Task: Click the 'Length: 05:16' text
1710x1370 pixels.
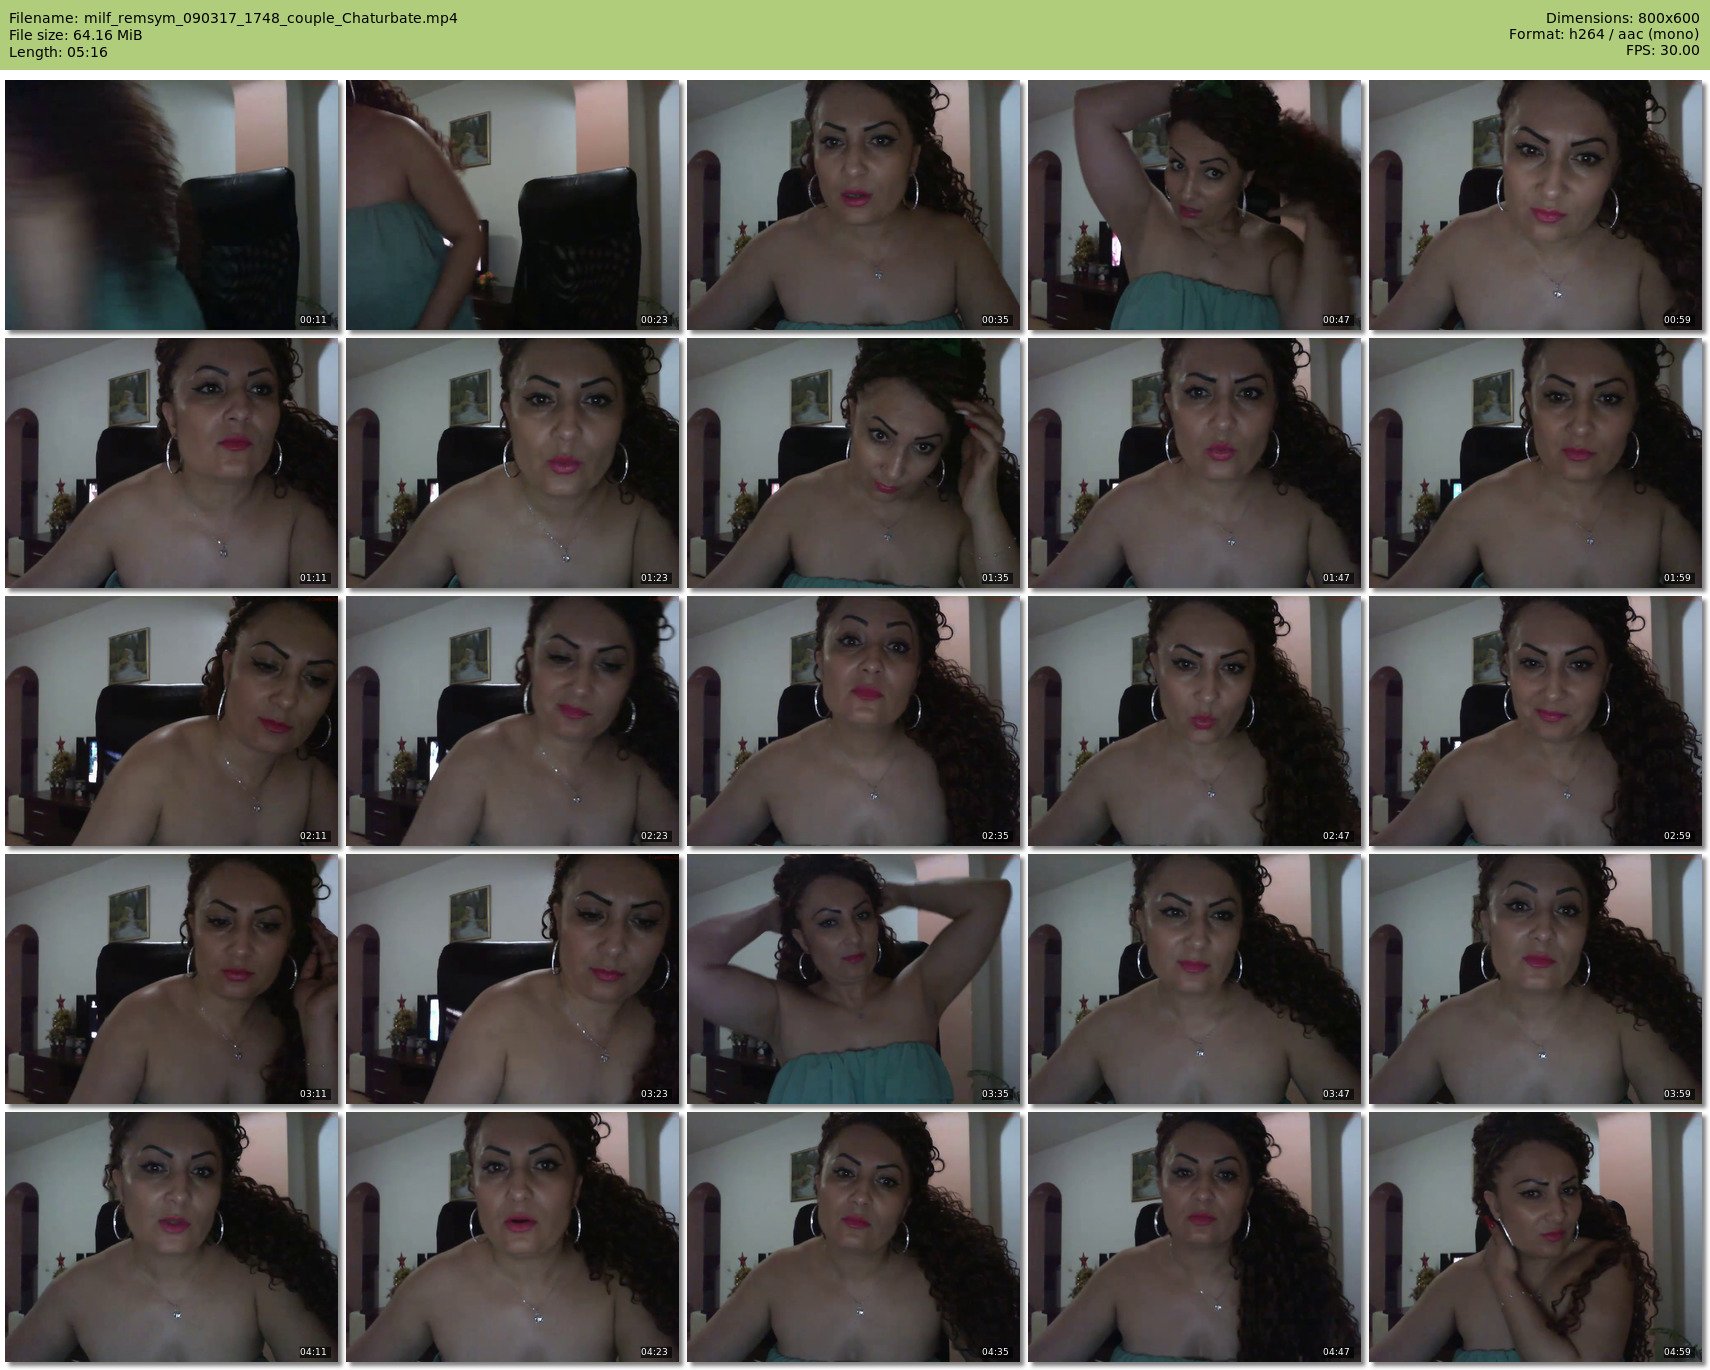Action: (x=58, y=52)
